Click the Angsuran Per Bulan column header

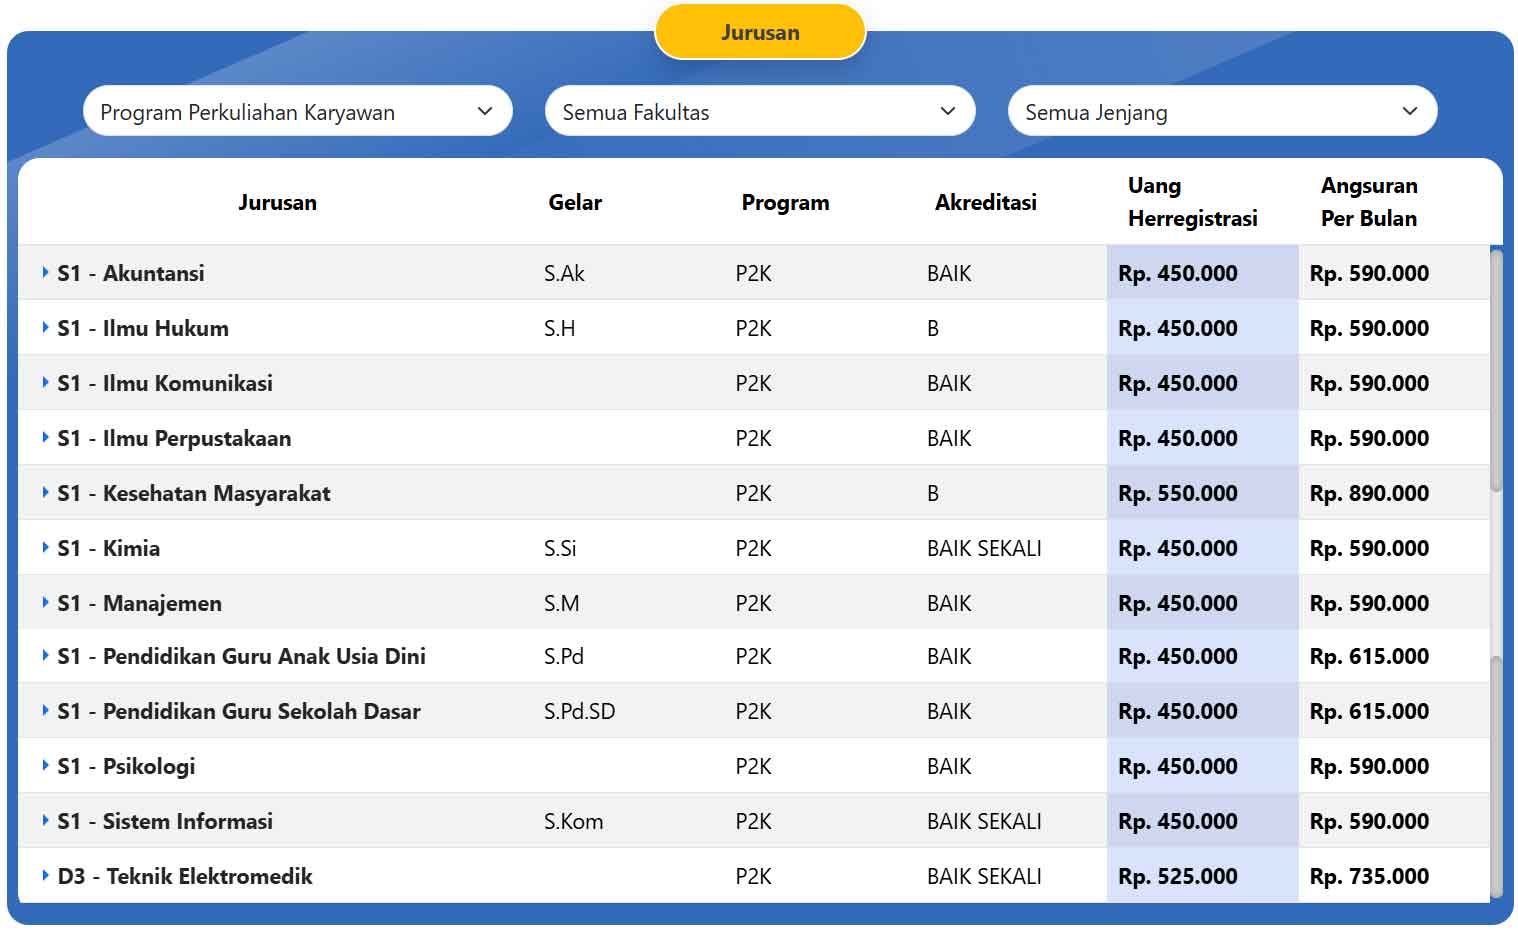1369,202
